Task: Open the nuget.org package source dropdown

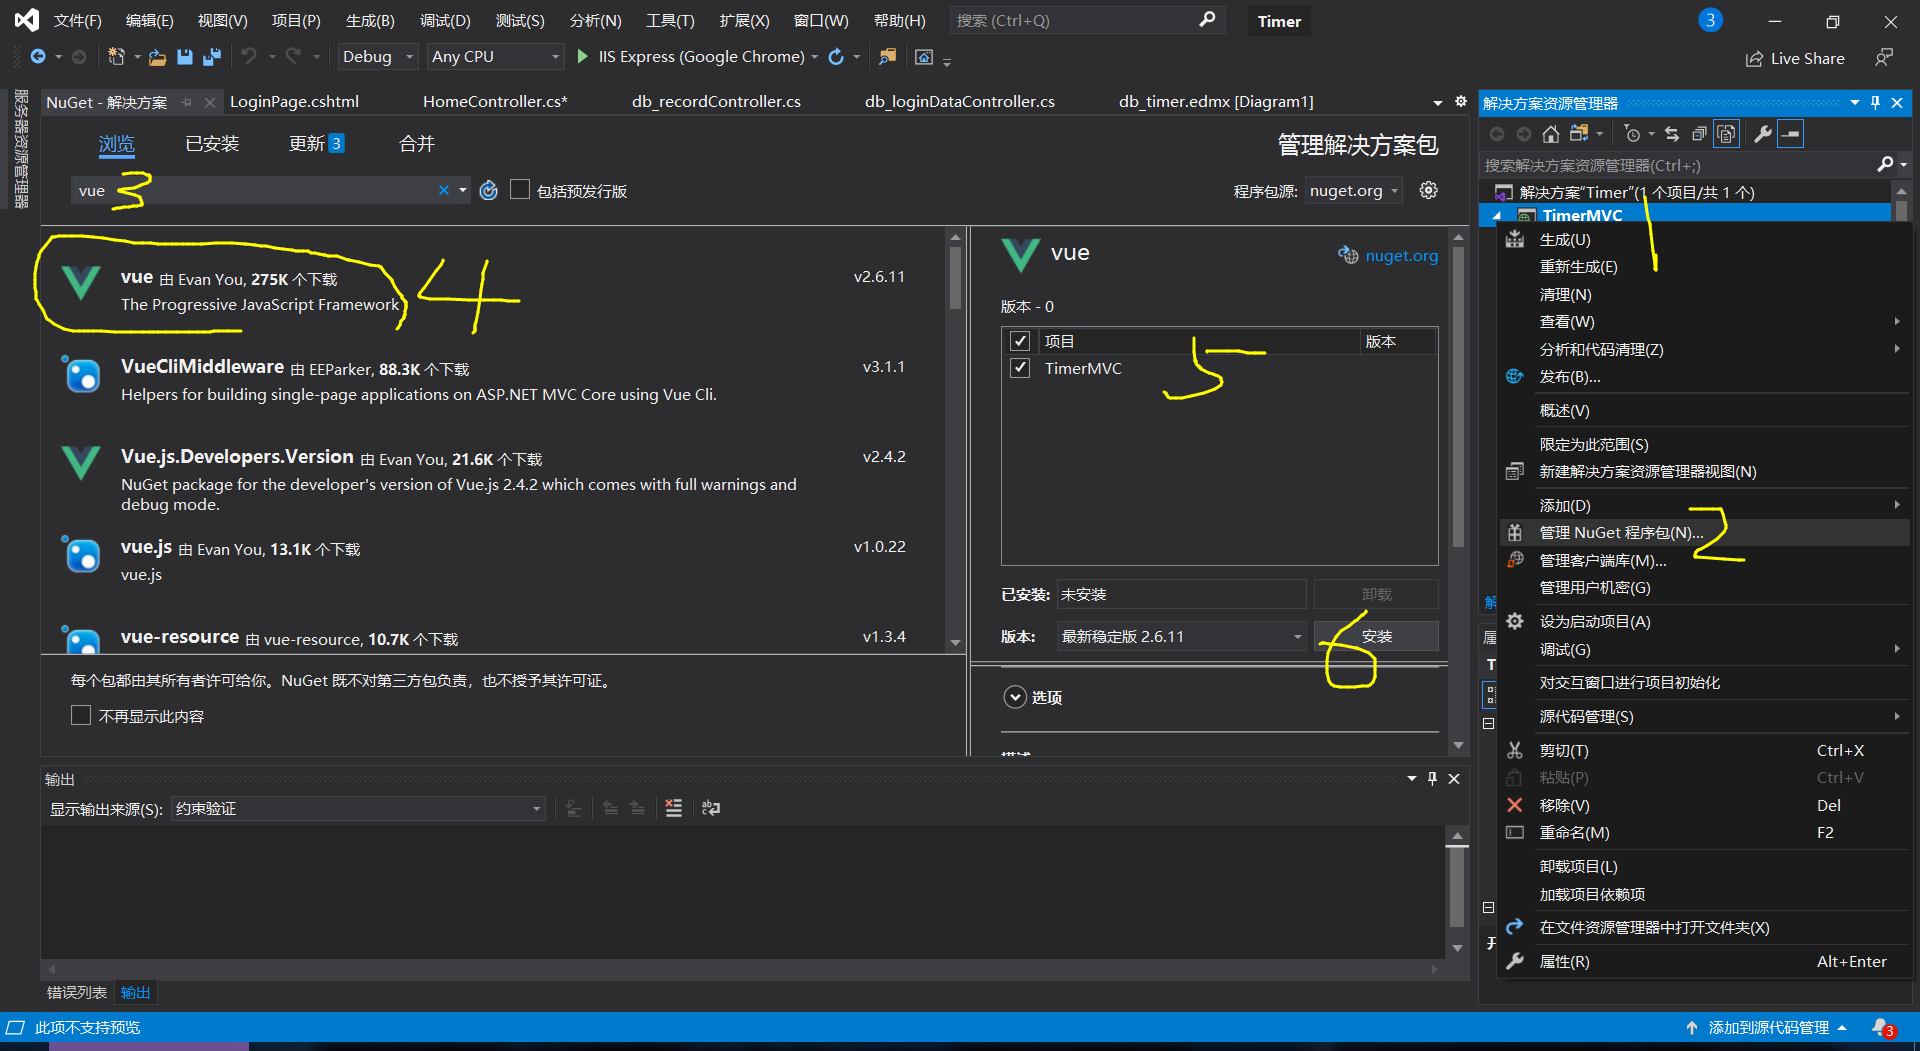Action: (1355, 190)
